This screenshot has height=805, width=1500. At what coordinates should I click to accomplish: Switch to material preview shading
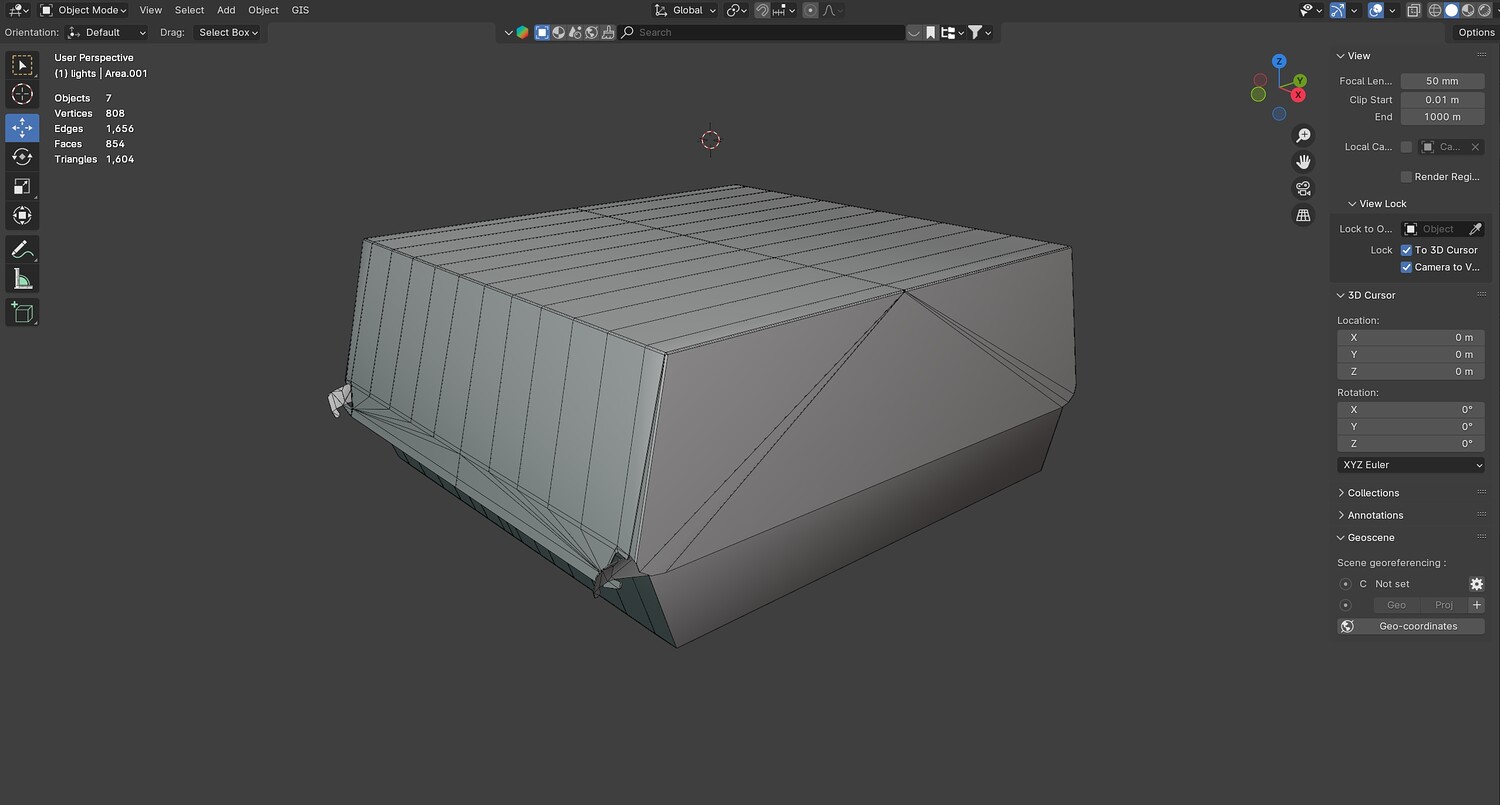pos(1467,10)
